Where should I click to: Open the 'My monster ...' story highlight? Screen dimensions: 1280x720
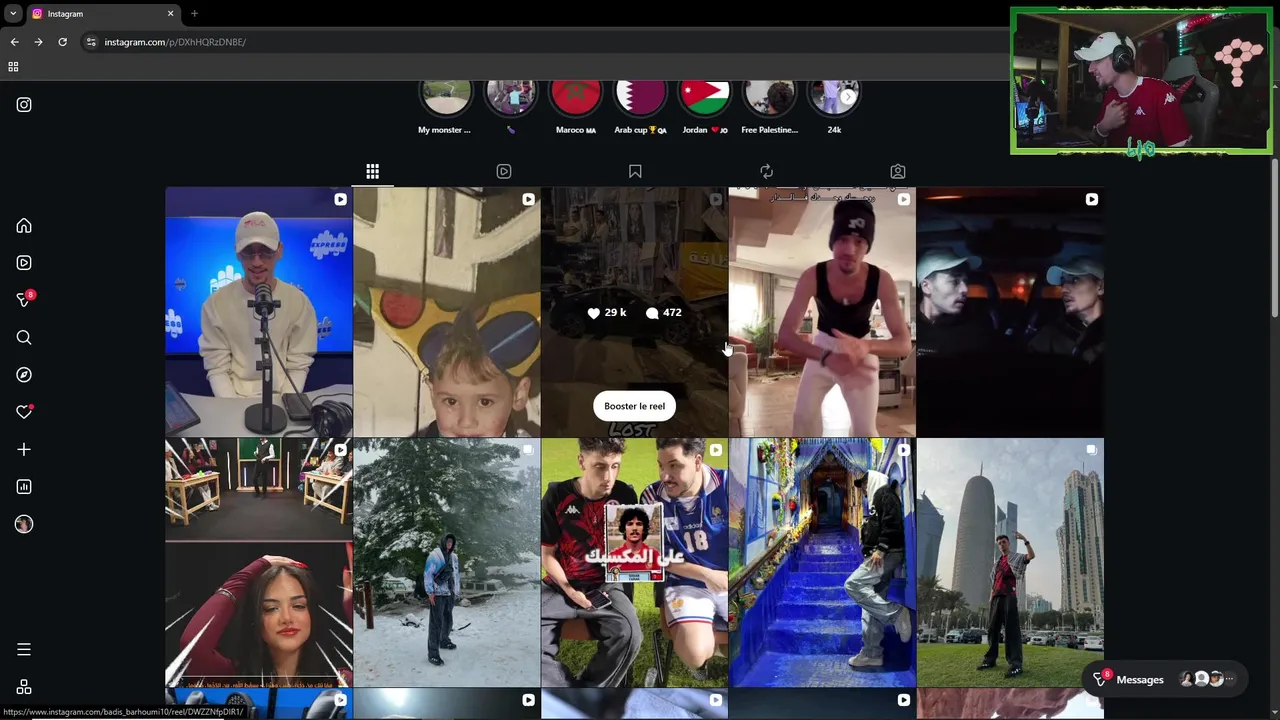tap(445, 106)
